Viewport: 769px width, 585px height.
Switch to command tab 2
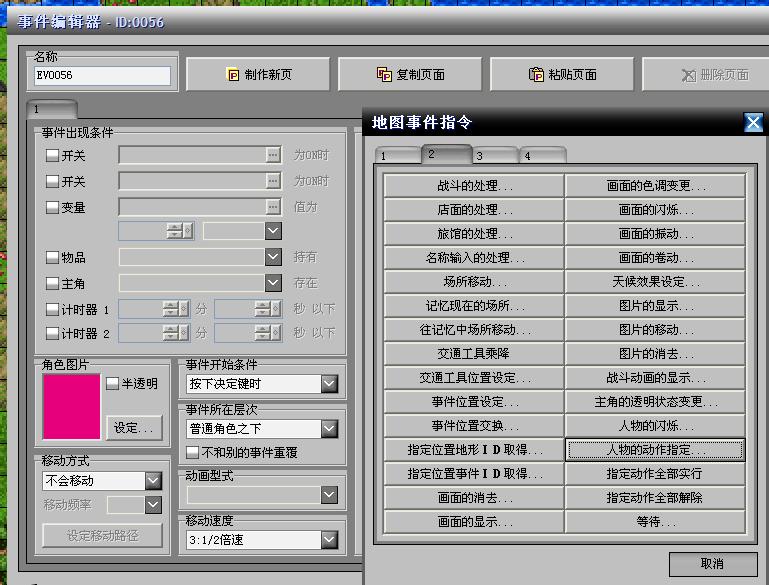click(446, 154)
